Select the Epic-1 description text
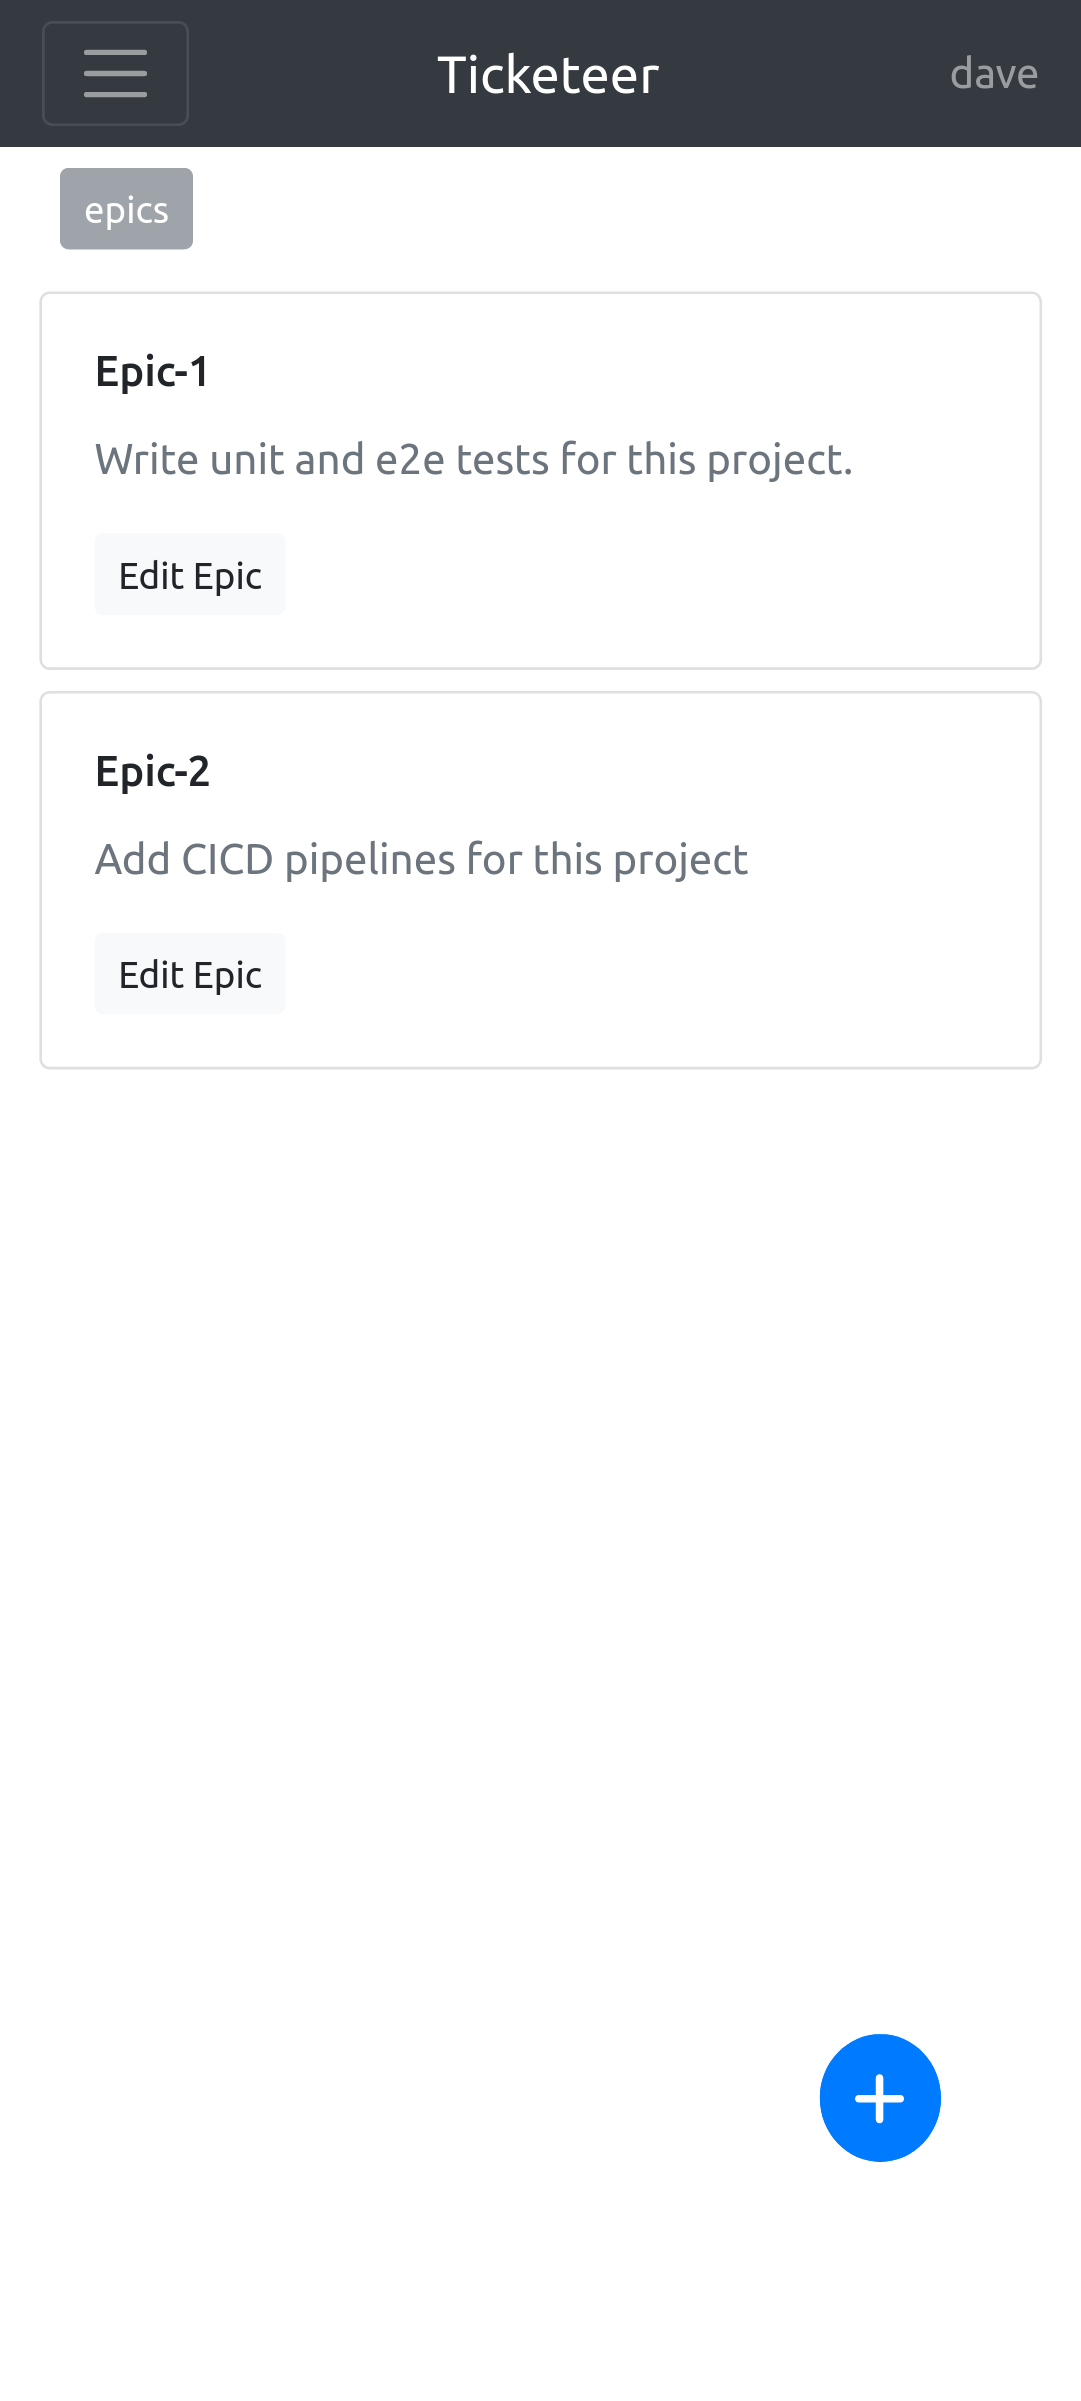This screenshot has height=2401, width=1081. [473, 459]
